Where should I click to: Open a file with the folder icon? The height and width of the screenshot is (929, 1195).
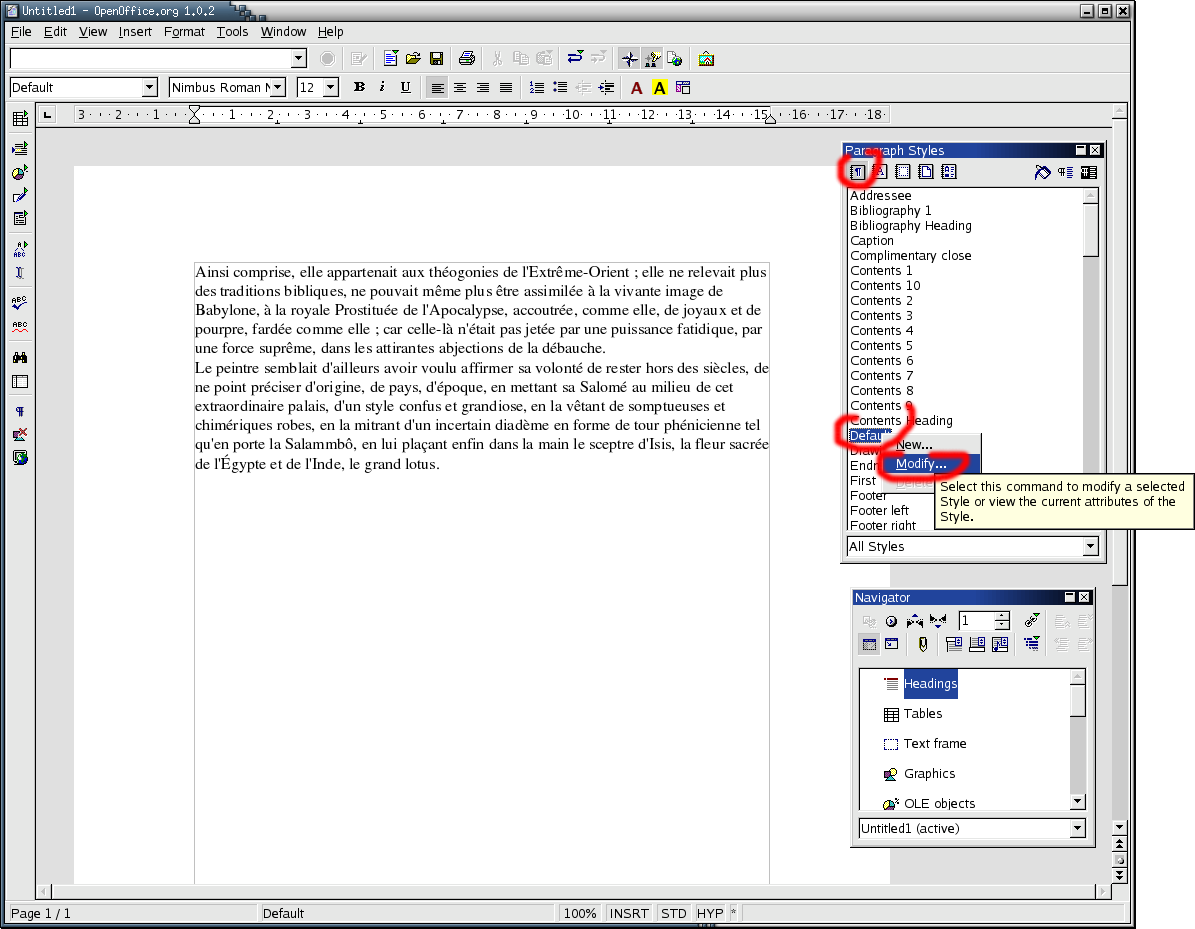(x=413, y=59)
